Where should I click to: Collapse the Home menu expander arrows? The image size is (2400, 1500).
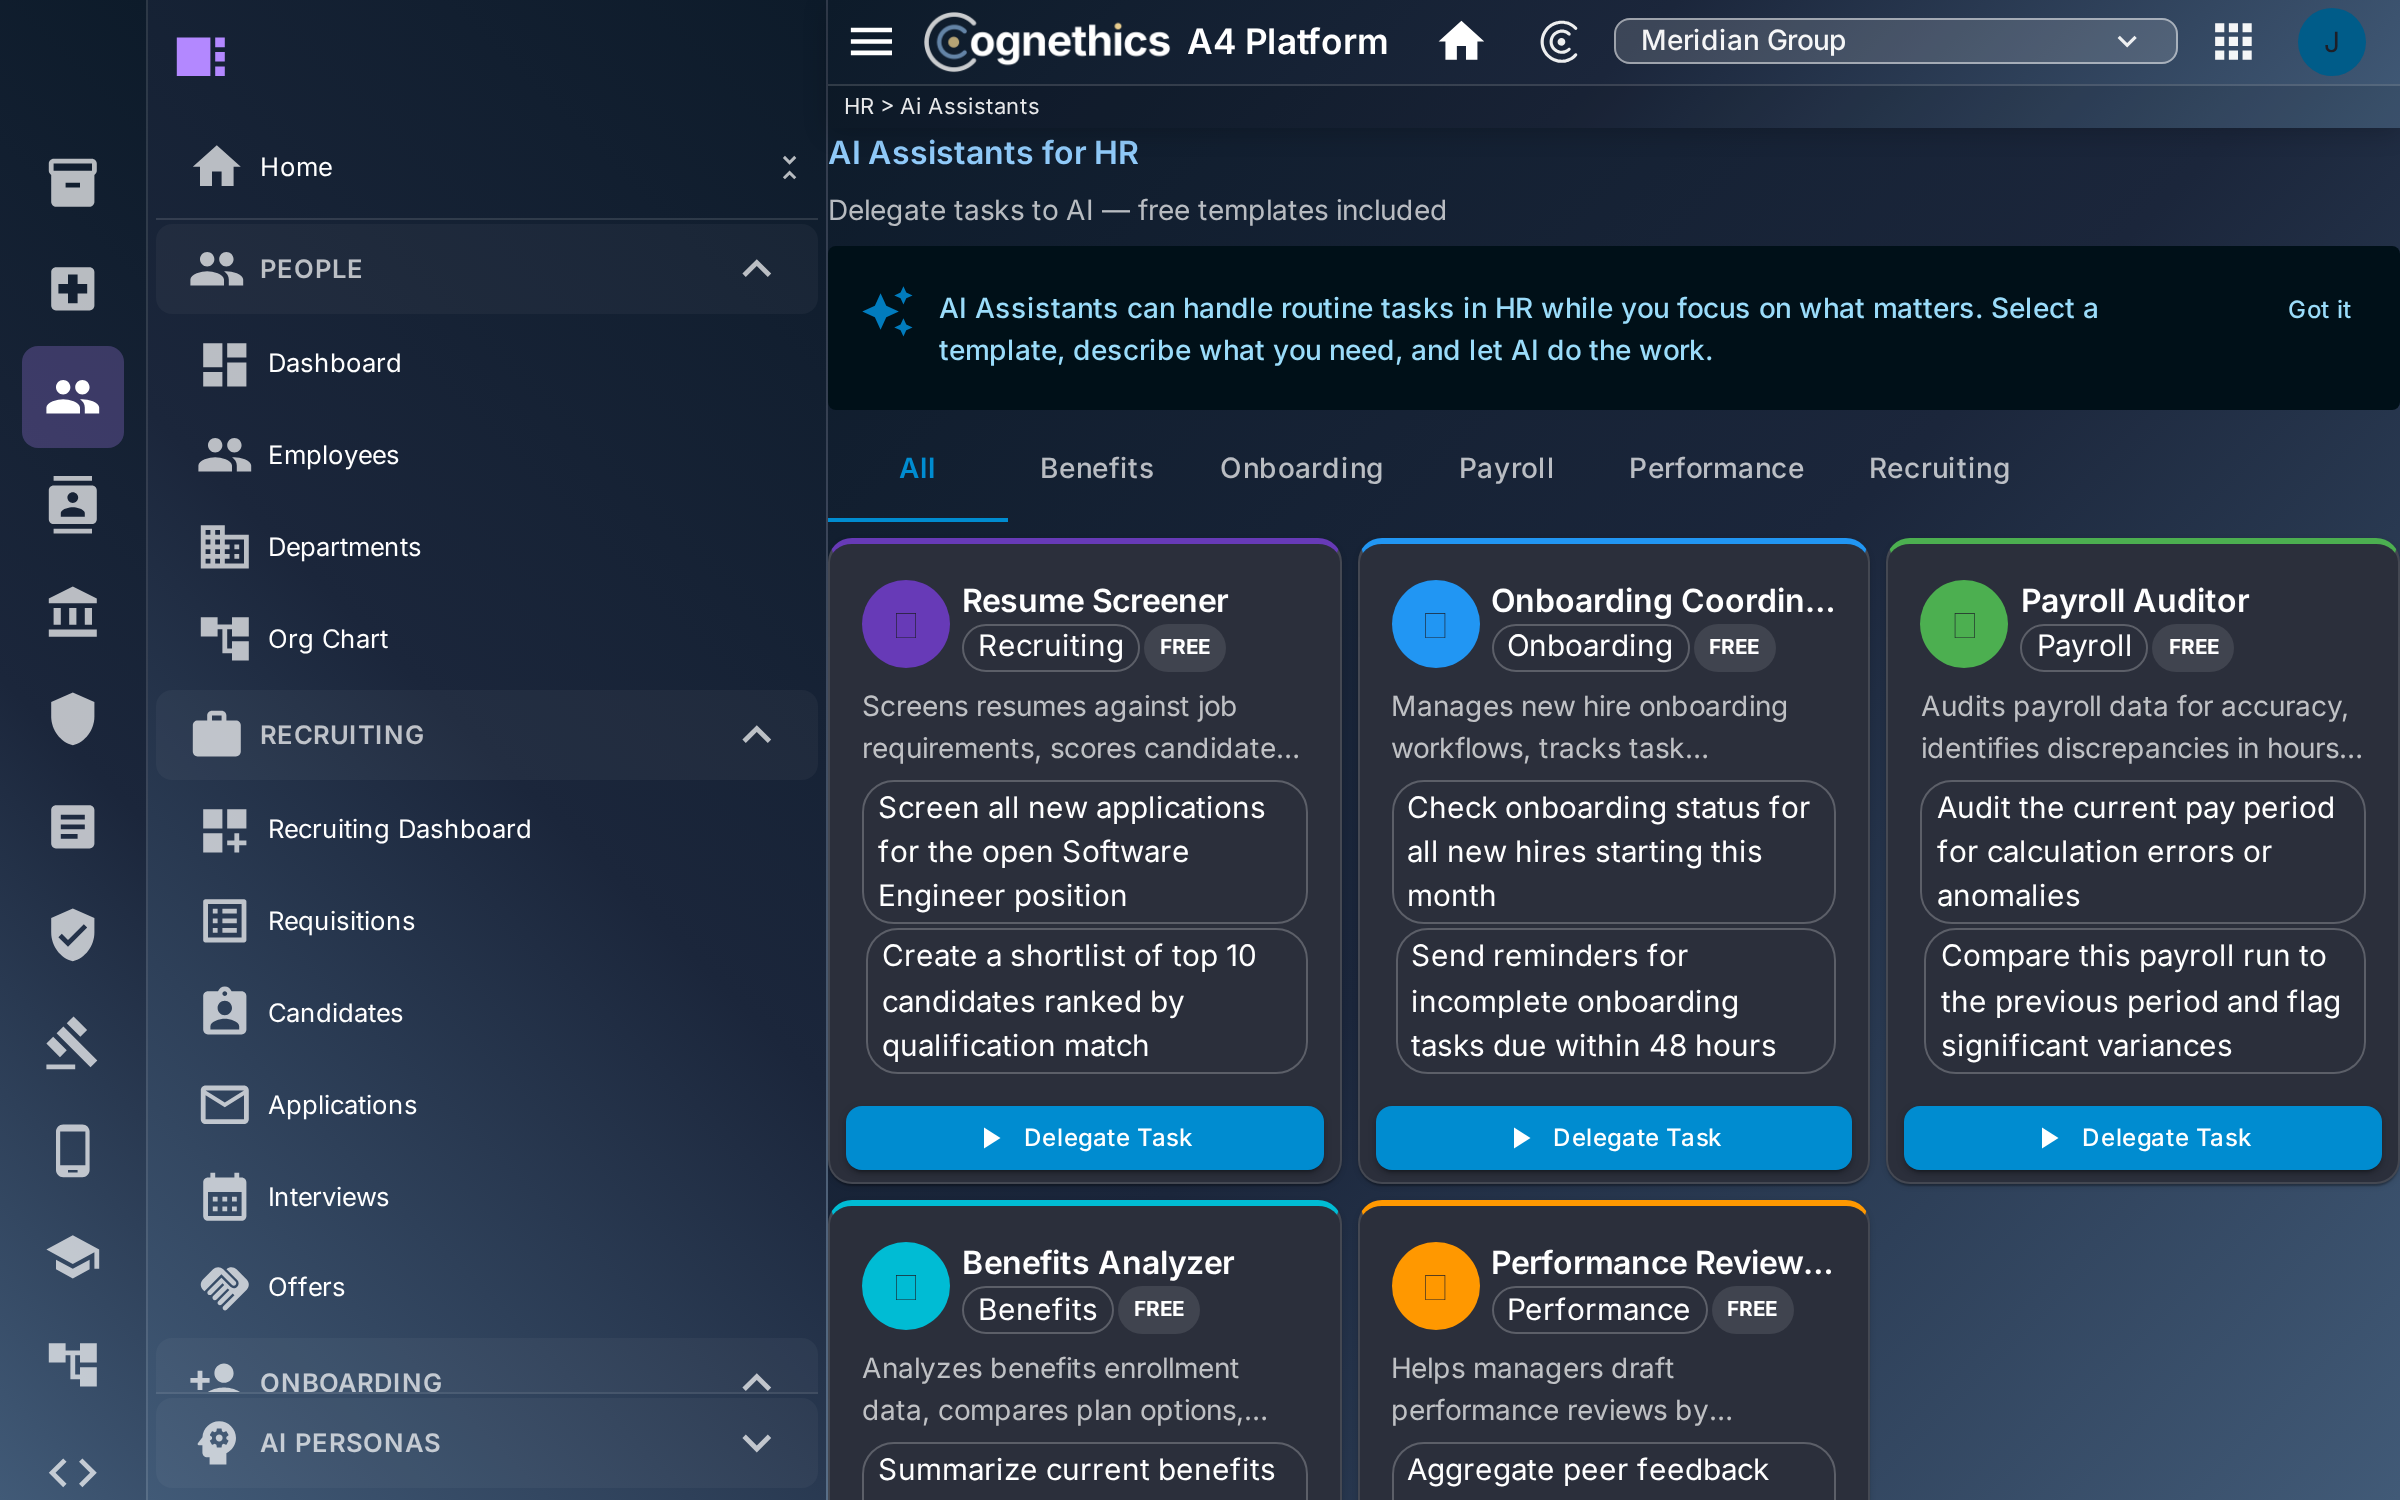pyautogui.click(x=789, y=167)
